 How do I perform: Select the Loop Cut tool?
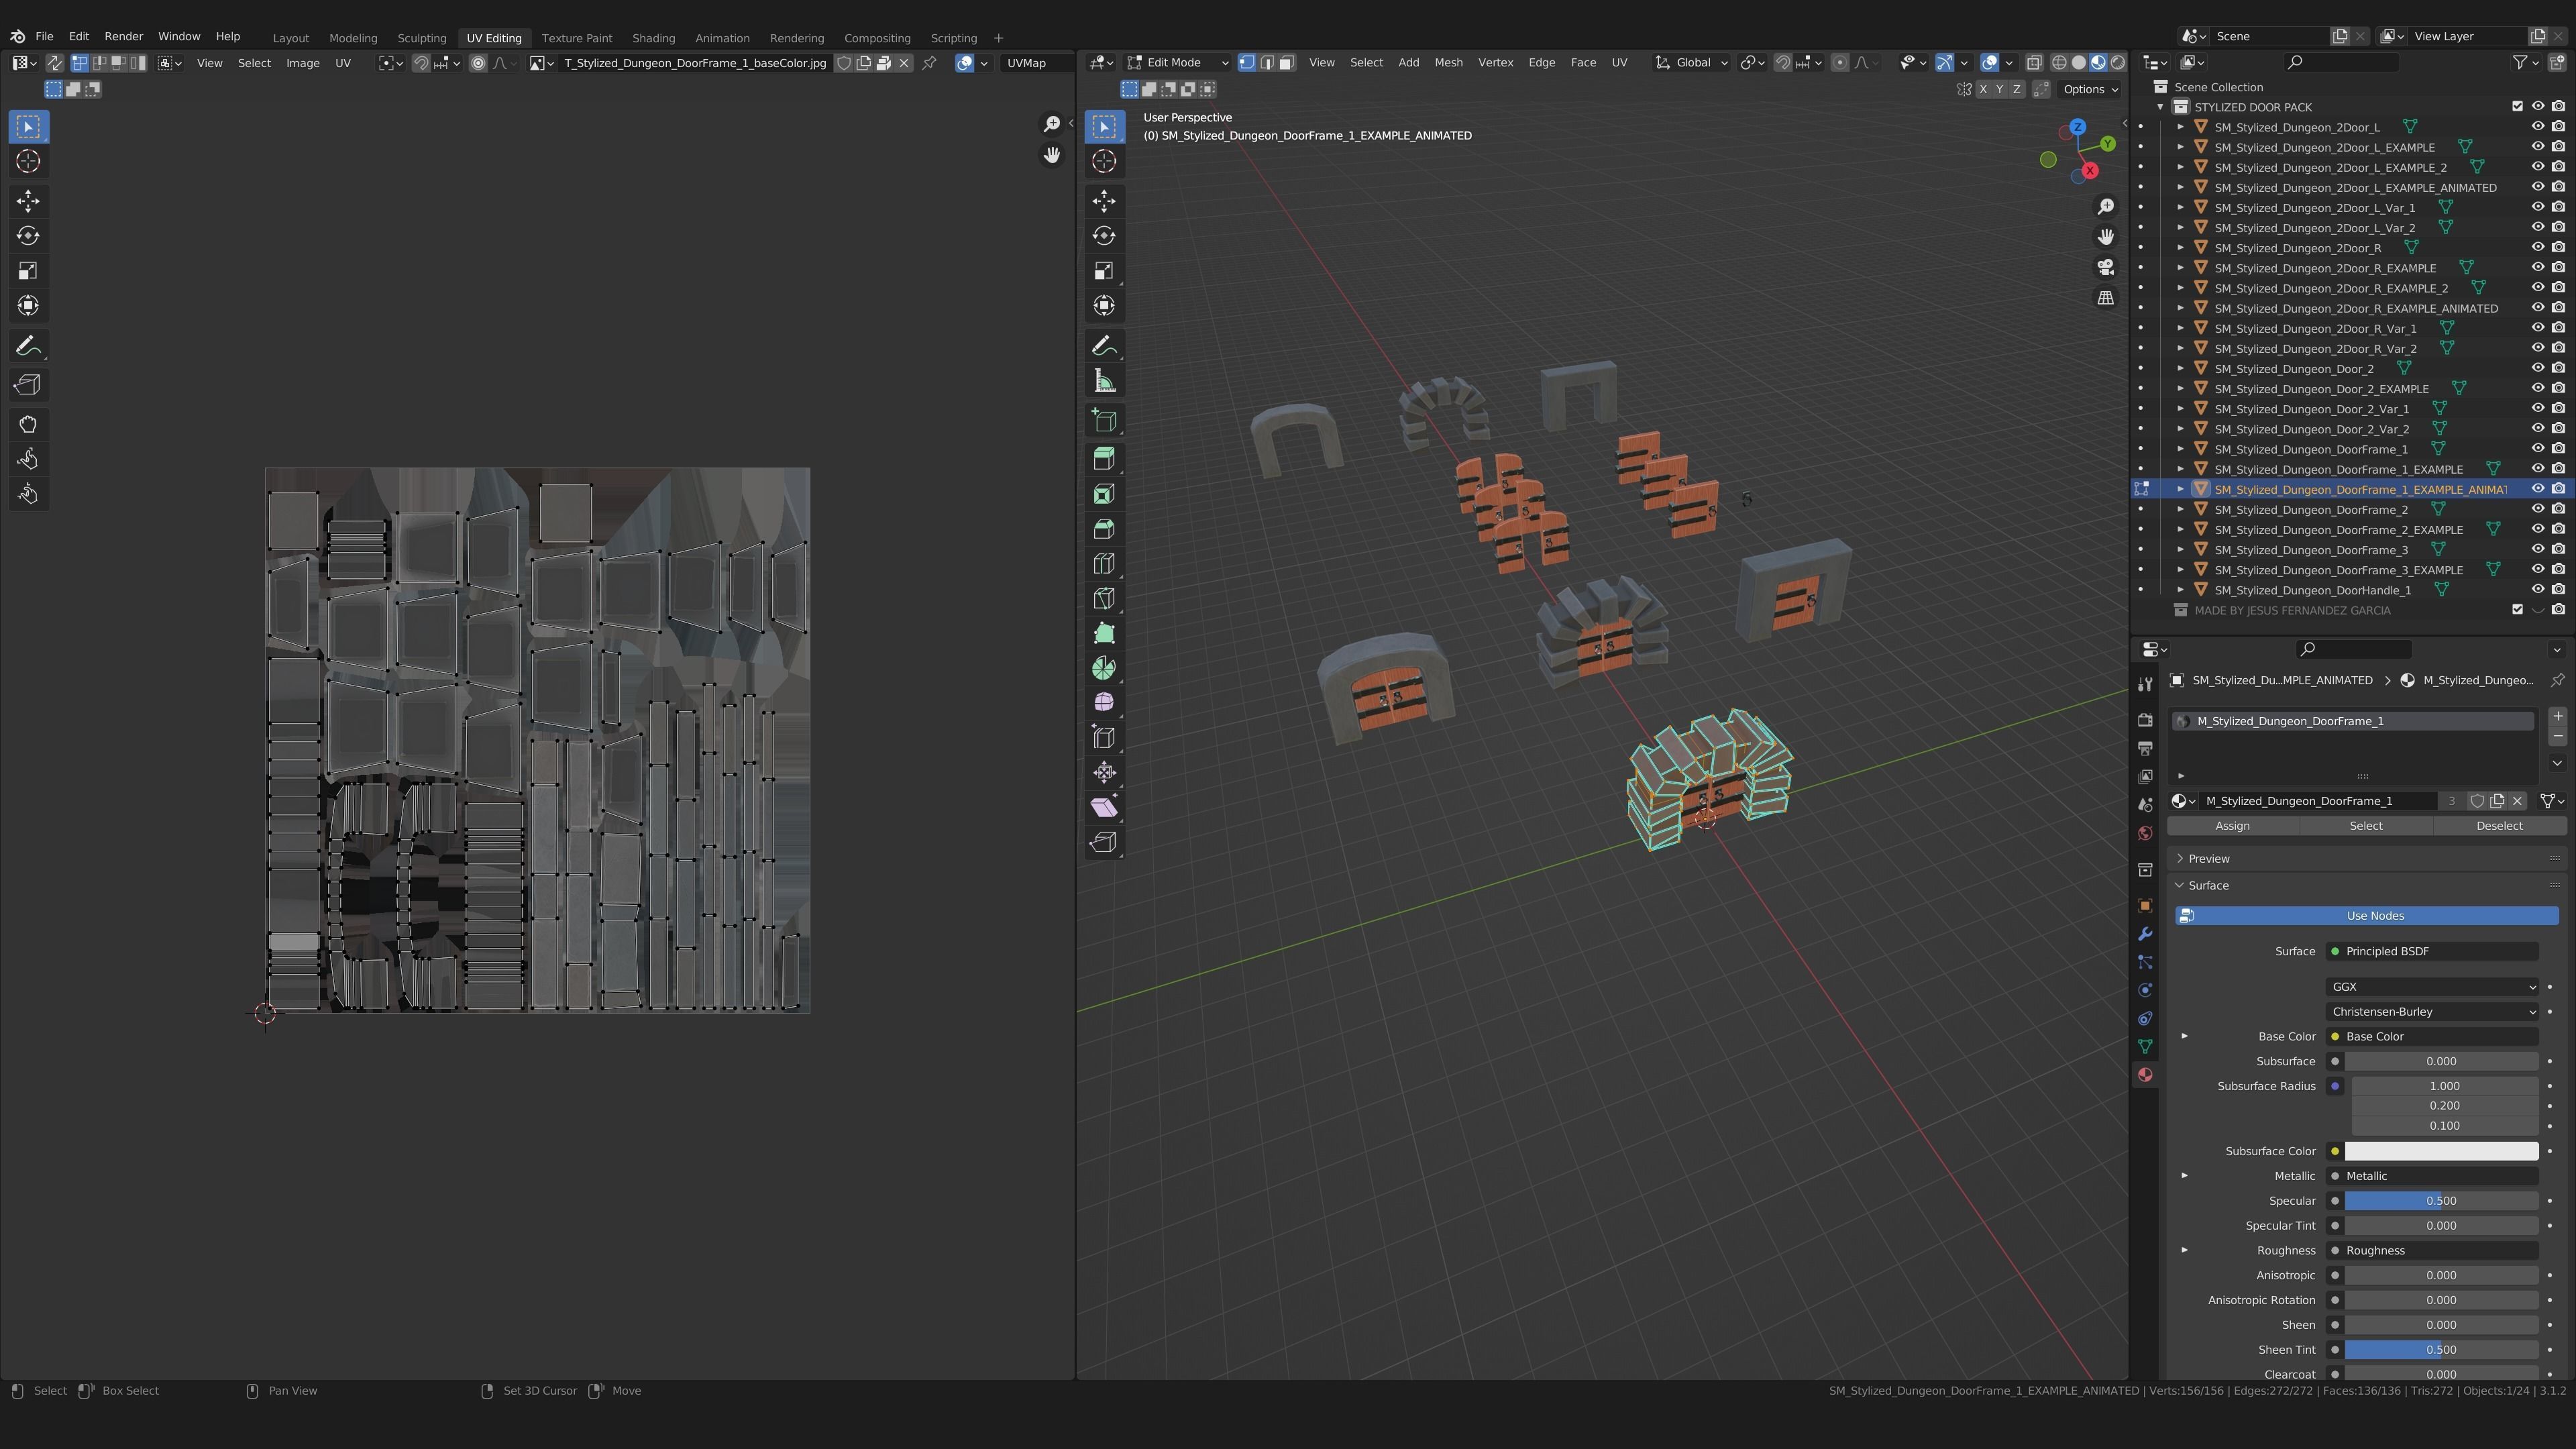[1104, 564]
